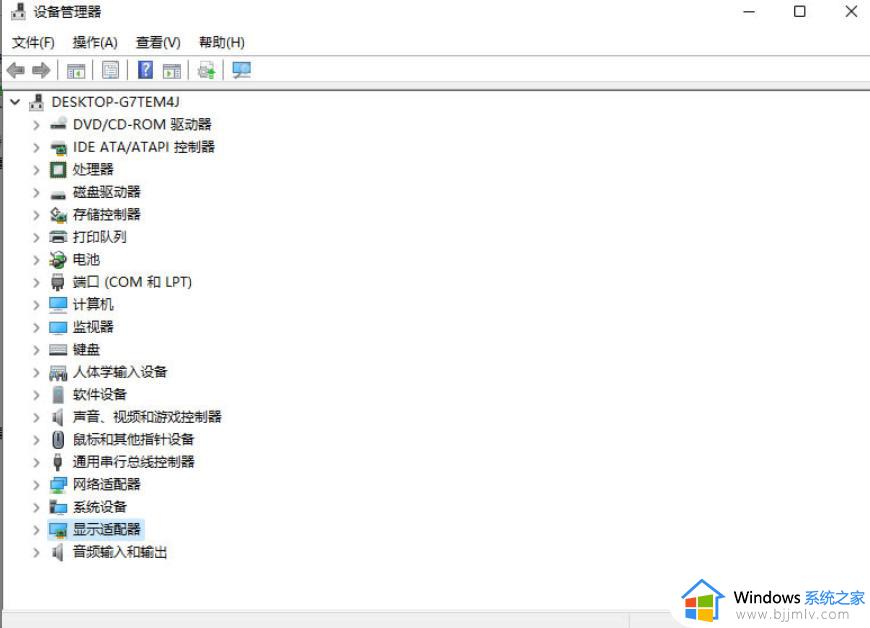The image size is (870, 628).
Task: Select the 鼠标和其他指针设备 label
Action: 133,439
